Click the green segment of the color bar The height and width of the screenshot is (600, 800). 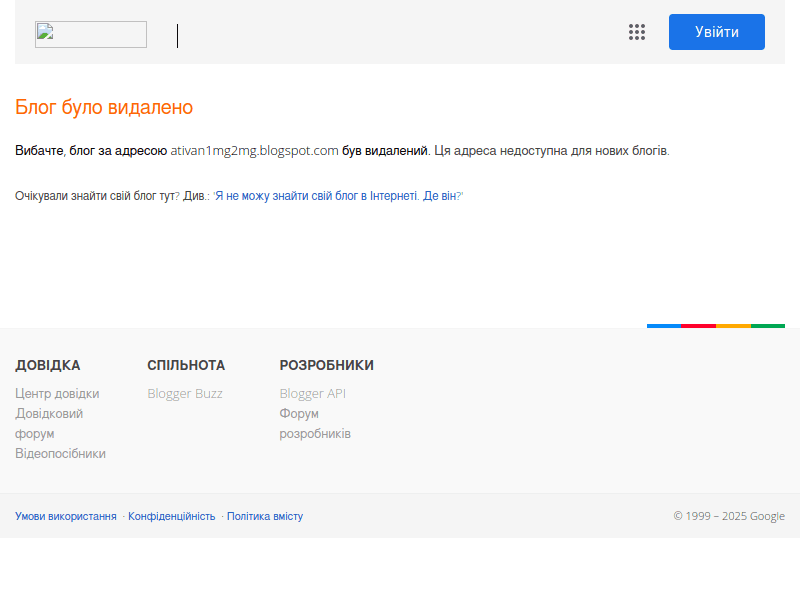(x=768, y=326)
